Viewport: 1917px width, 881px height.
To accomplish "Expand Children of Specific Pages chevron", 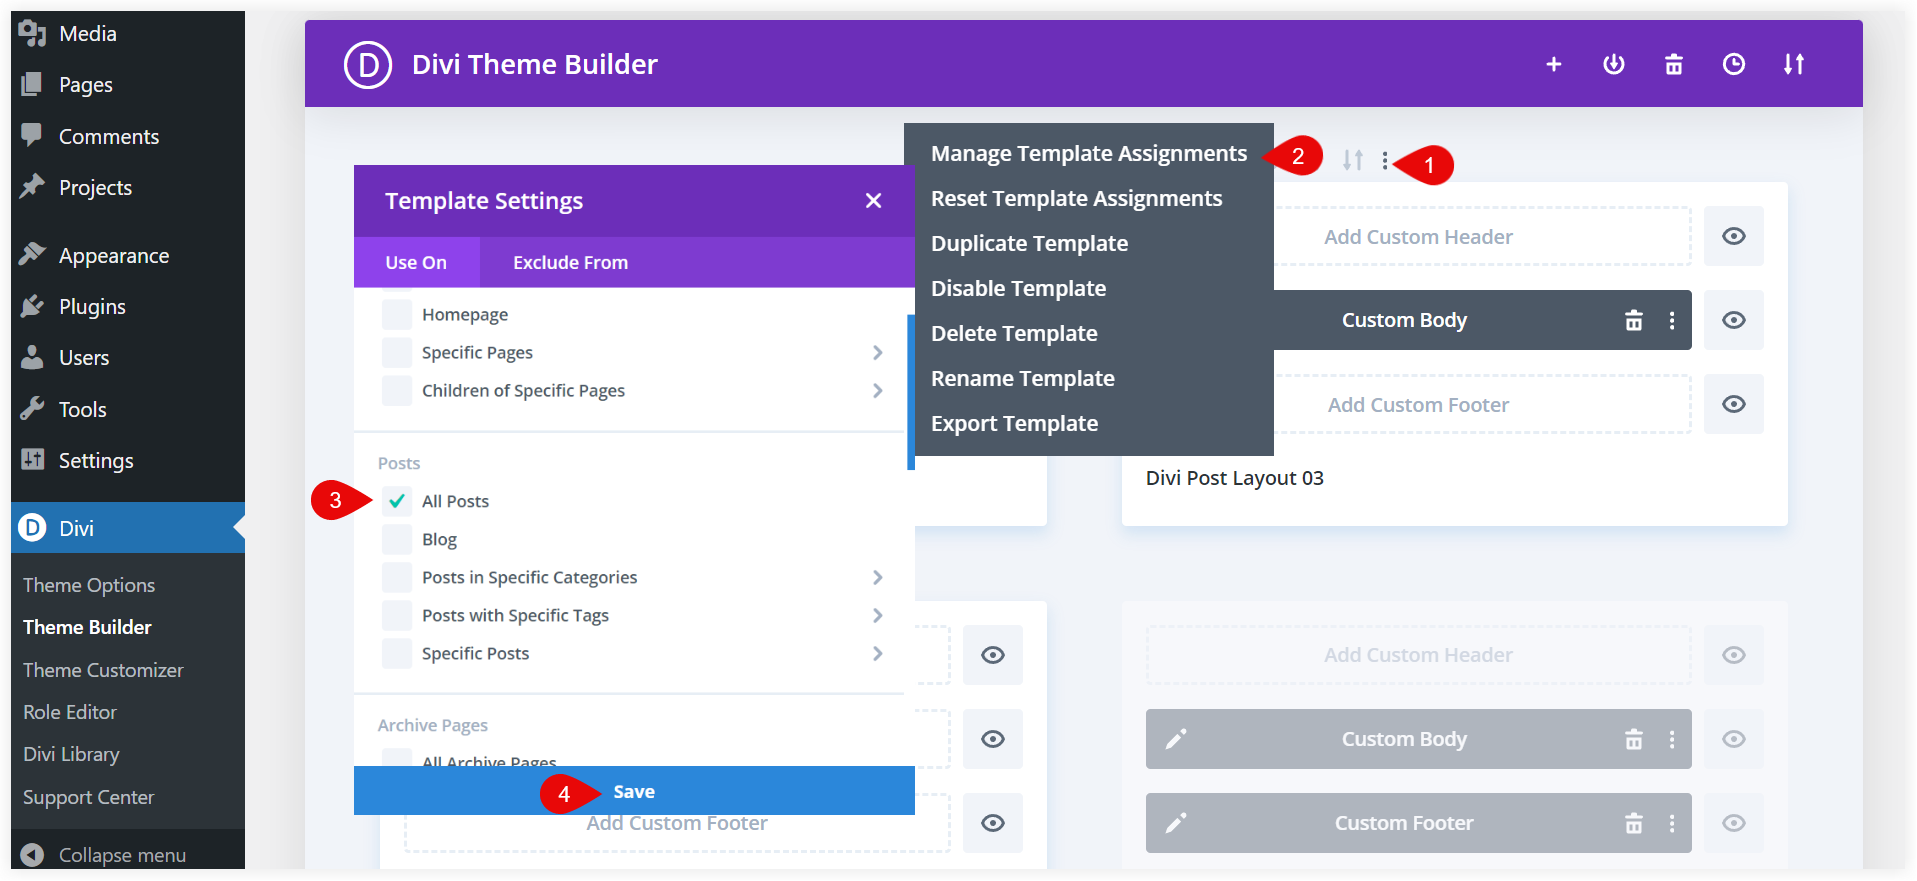I will point(877,390).
